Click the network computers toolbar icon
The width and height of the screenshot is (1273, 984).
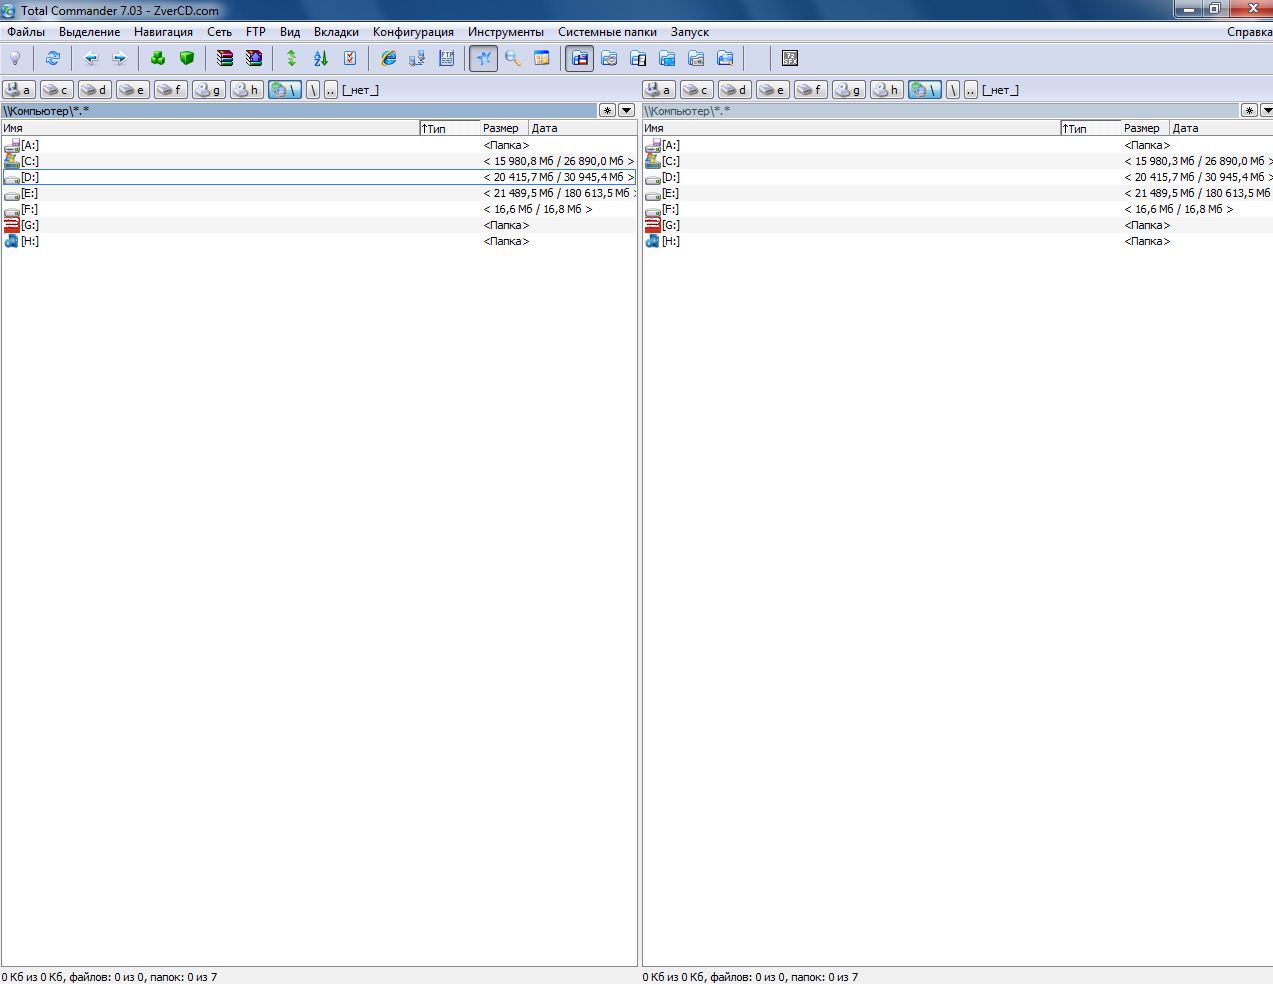[x=417, y=58]
